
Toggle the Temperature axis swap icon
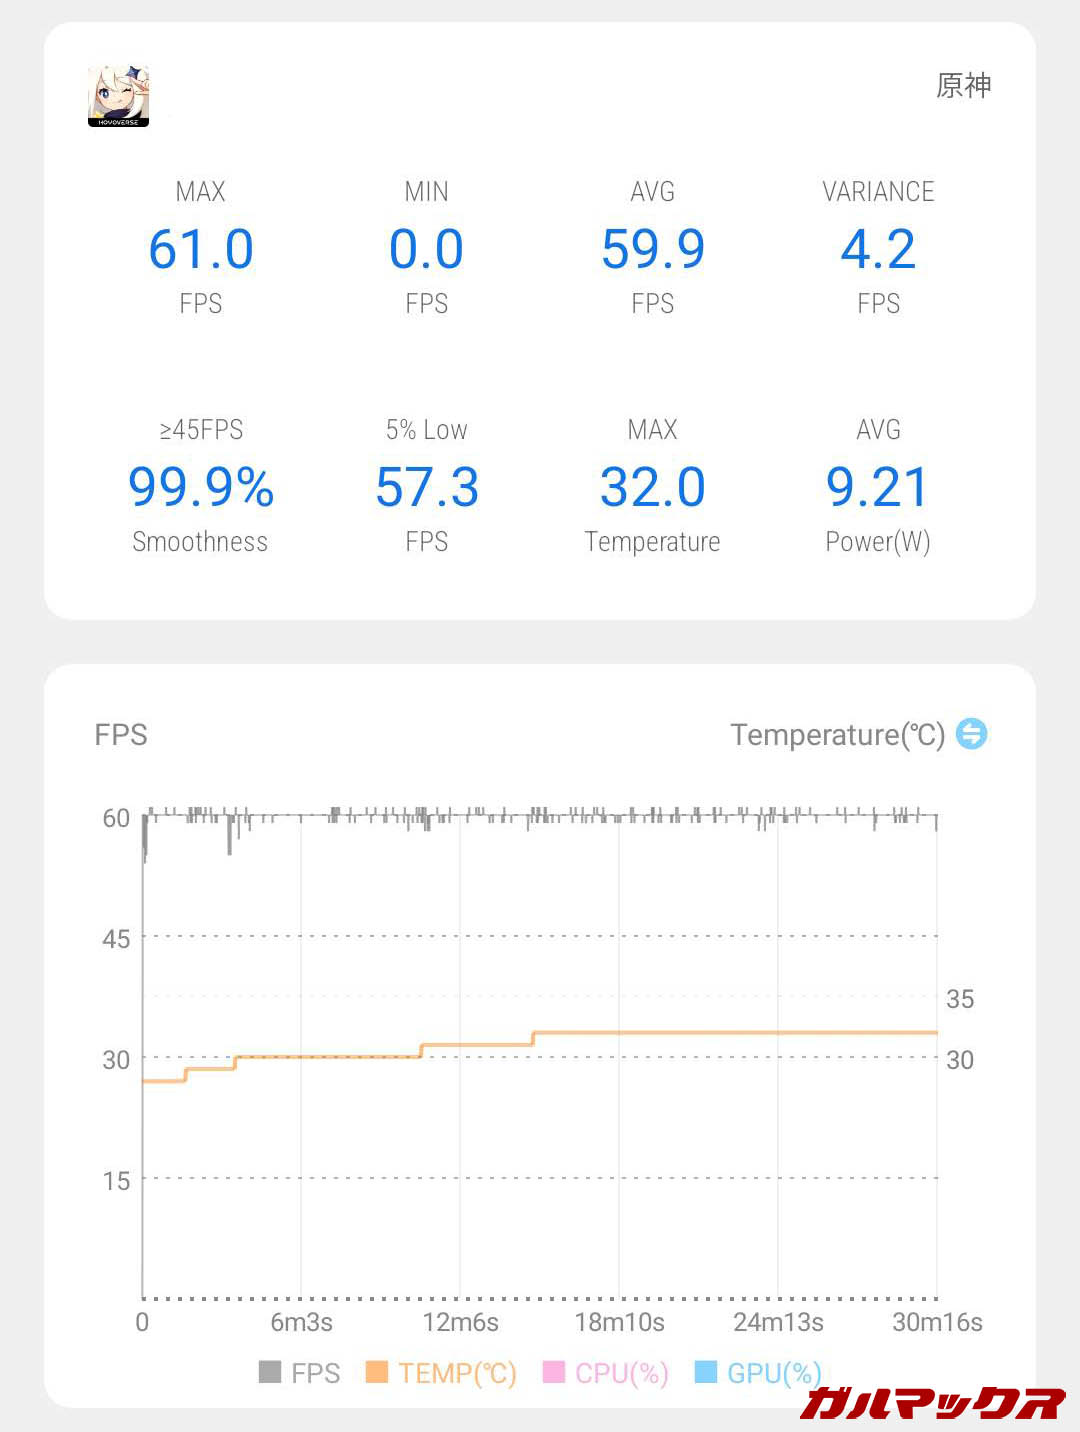pos(971,734)
